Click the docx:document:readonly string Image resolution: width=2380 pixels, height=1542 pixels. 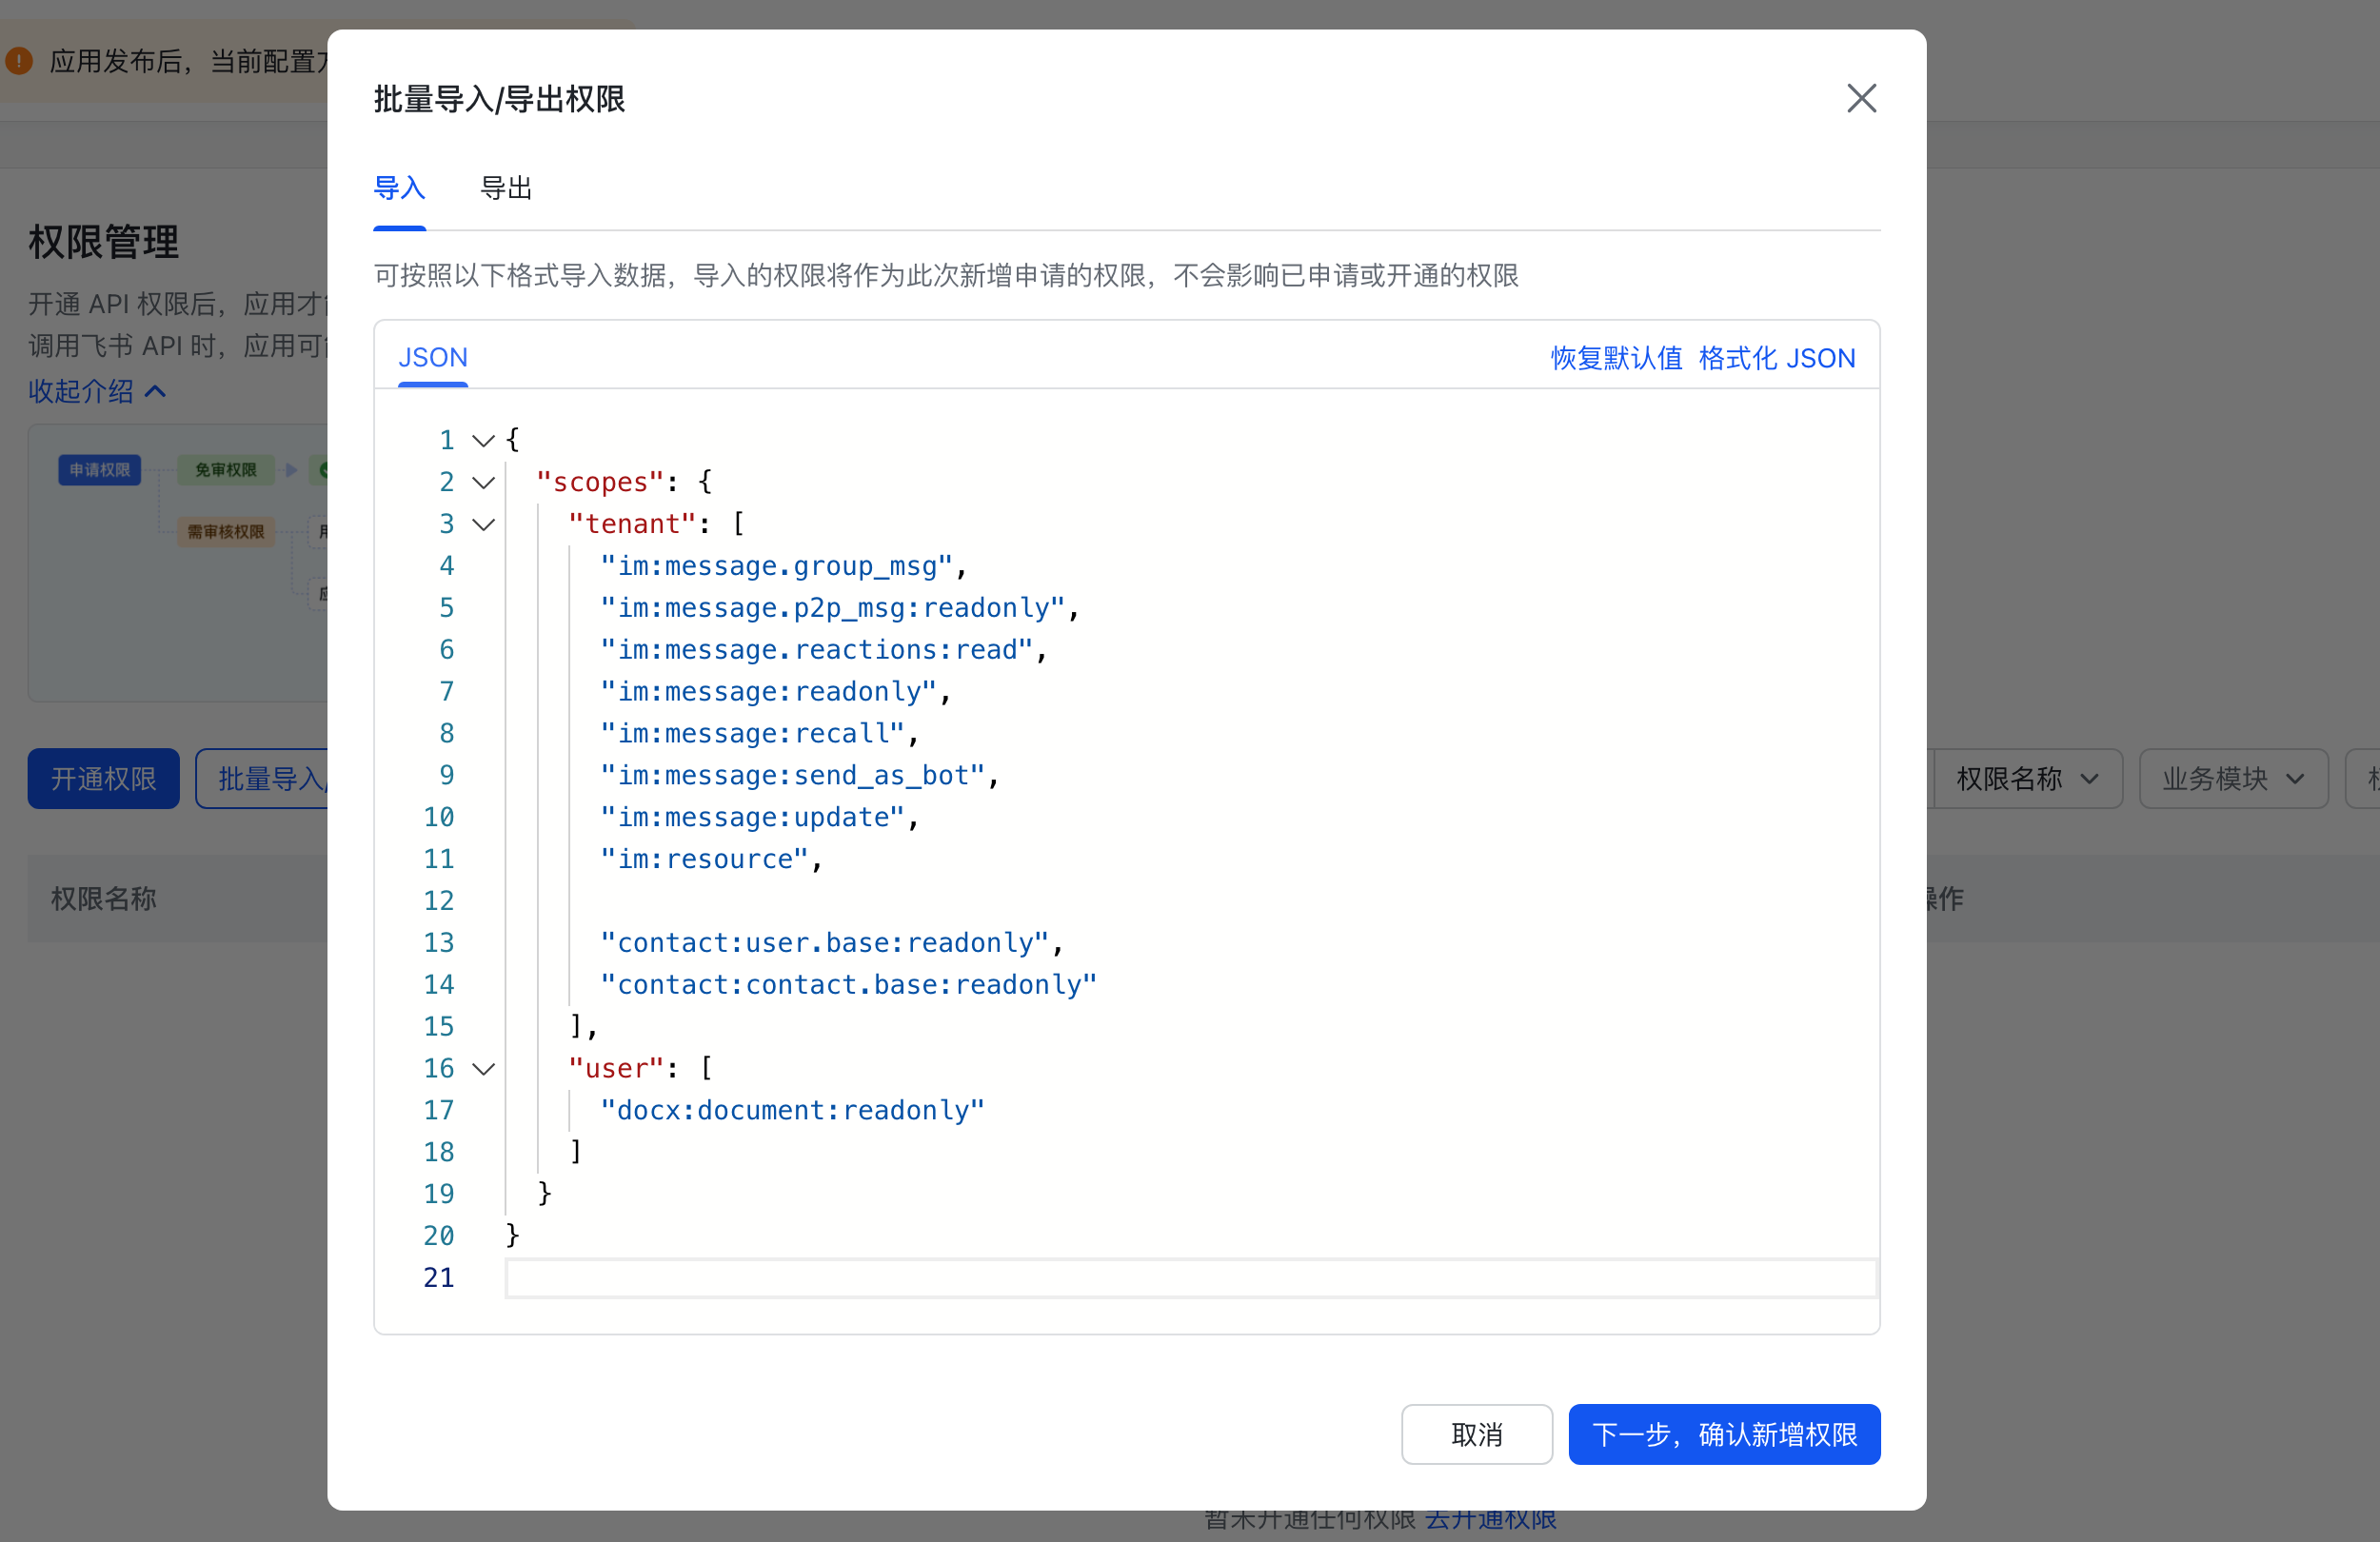pyautogui.click(x=792, y=1111)
